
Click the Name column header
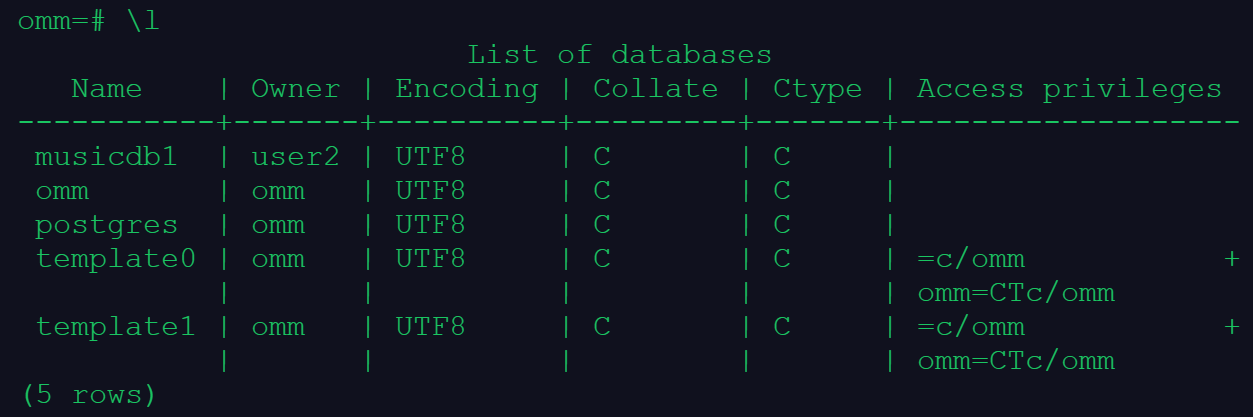[106, 89]
